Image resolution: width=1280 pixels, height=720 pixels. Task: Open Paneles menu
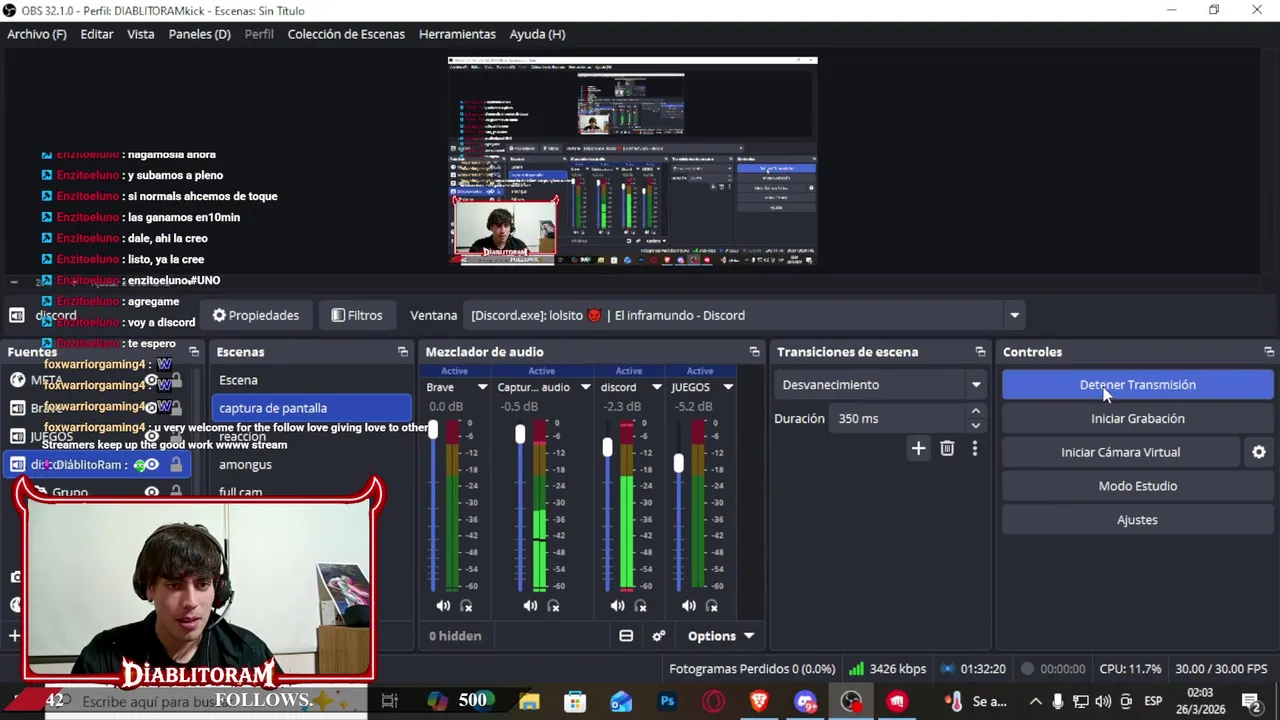(200, 34)
